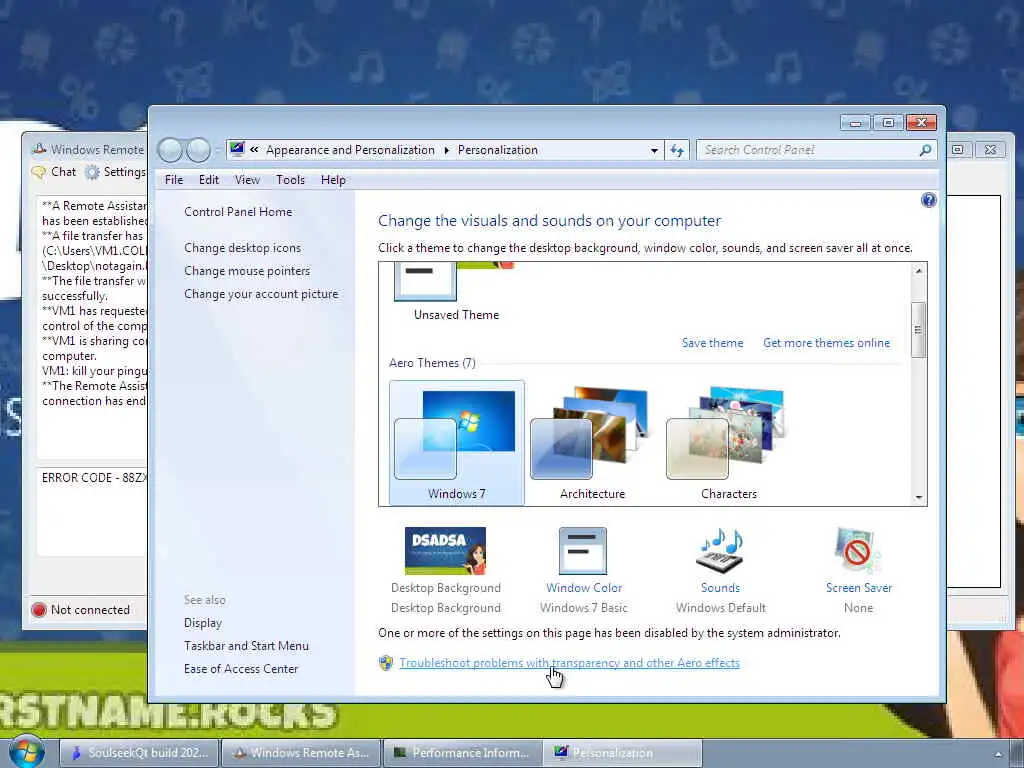The height and width of the screenshot is (768, 1024).
Task: Click theme list scroll down arrow
Action: [919, 497]
